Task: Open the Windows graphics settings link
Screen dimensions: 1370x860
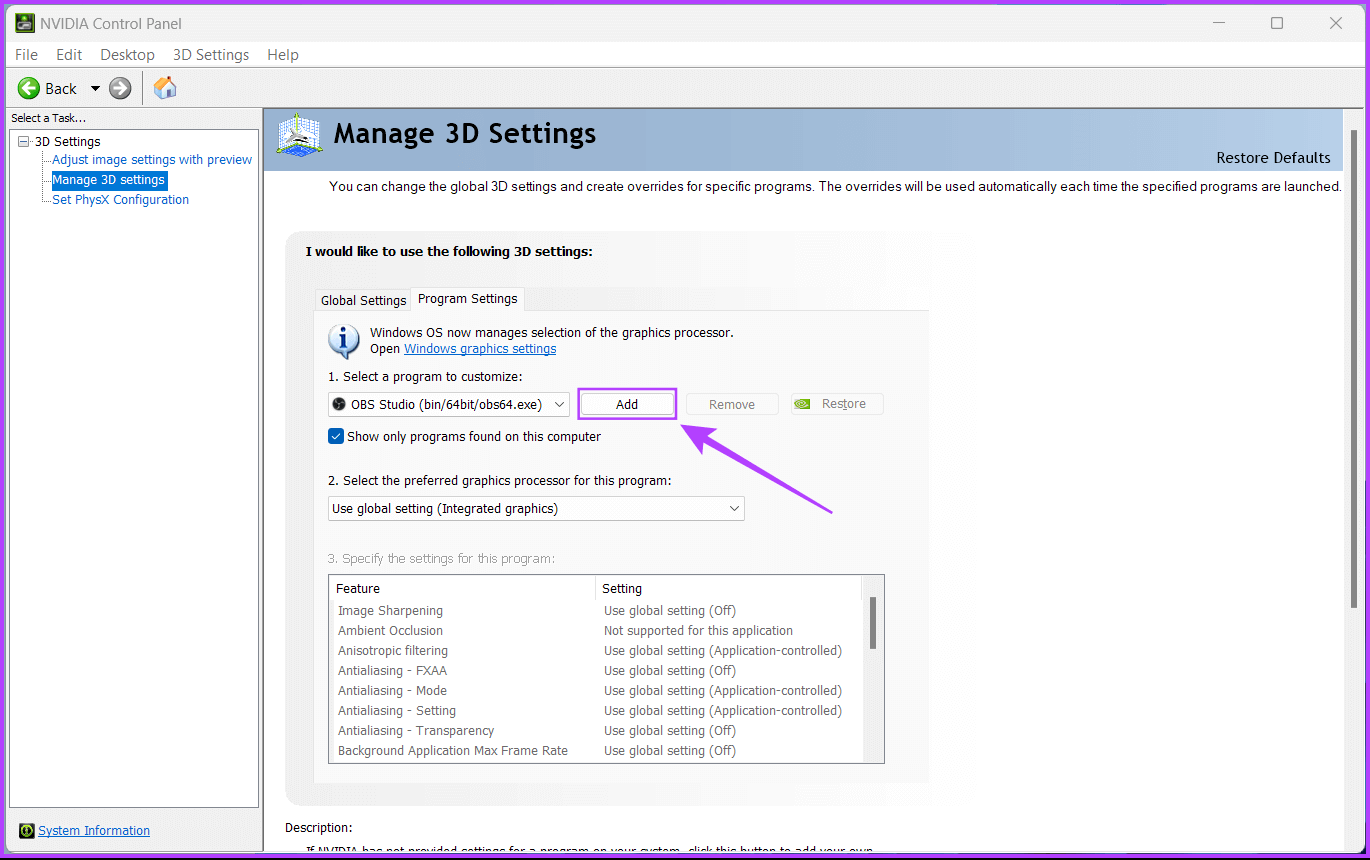Action: point(480,349)
